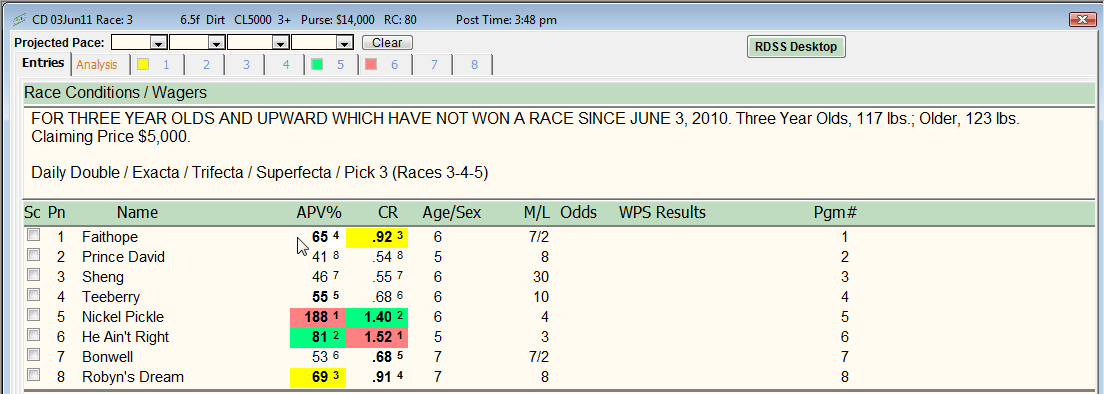Toggle the checkbox beside Nickel Pickle
The image size is (1104, 394).
pyautogui.click(x=33, y=315)
